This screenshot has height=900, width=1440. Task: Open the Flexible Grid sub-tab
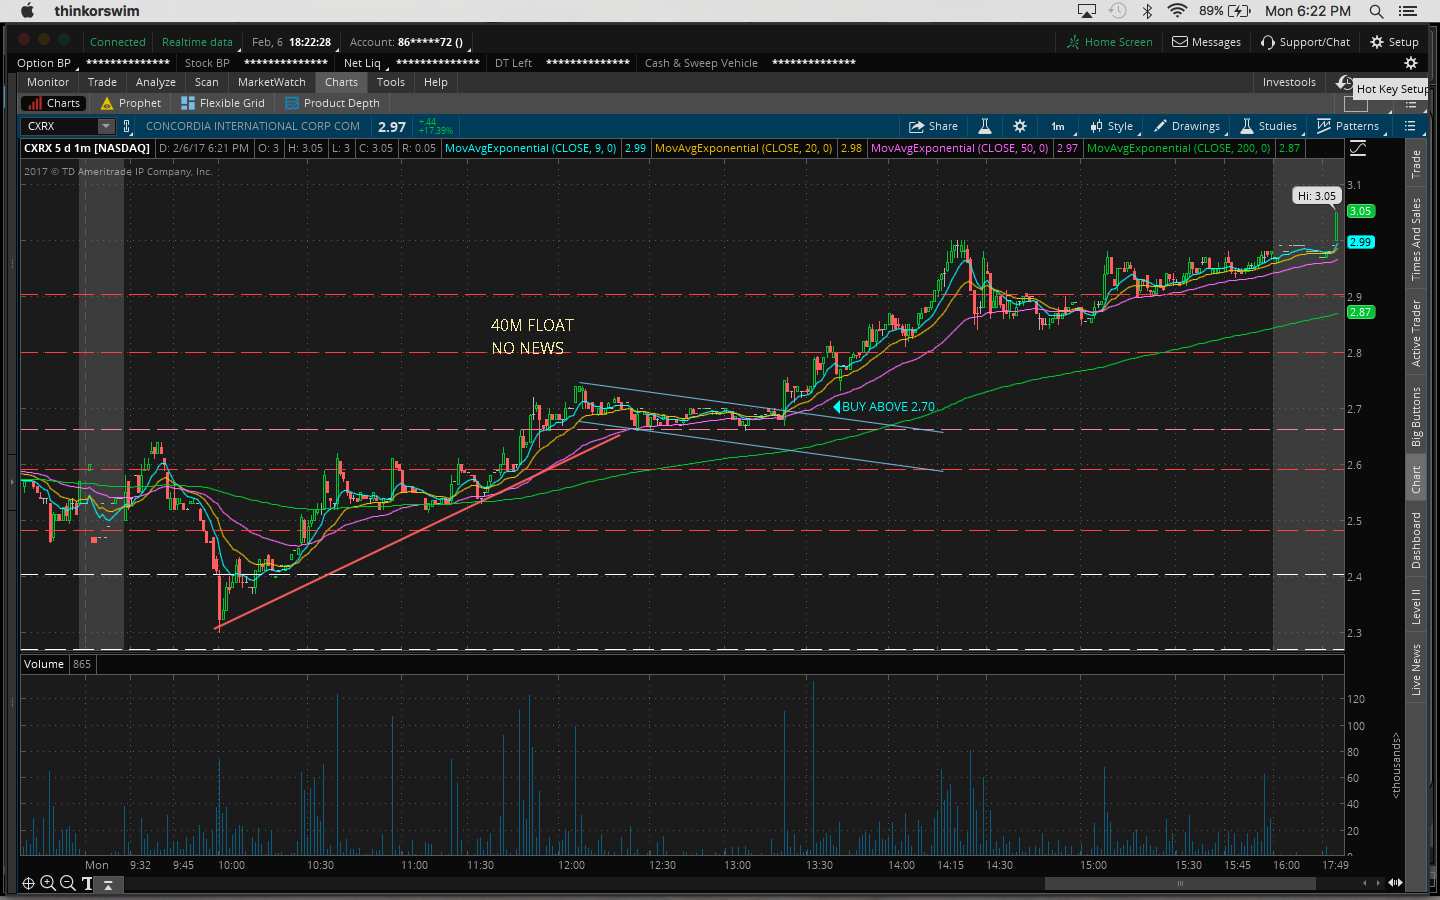(x=223, y=103)
